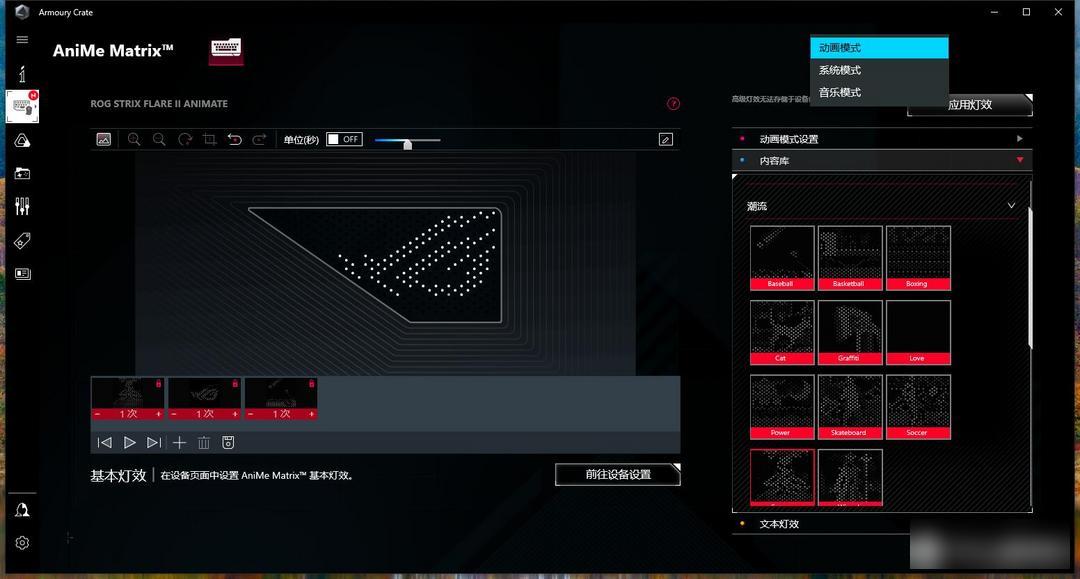Choose the Power animation thumbnail
Viewport: 1080px width, 579px height.
tap(782, 407)
